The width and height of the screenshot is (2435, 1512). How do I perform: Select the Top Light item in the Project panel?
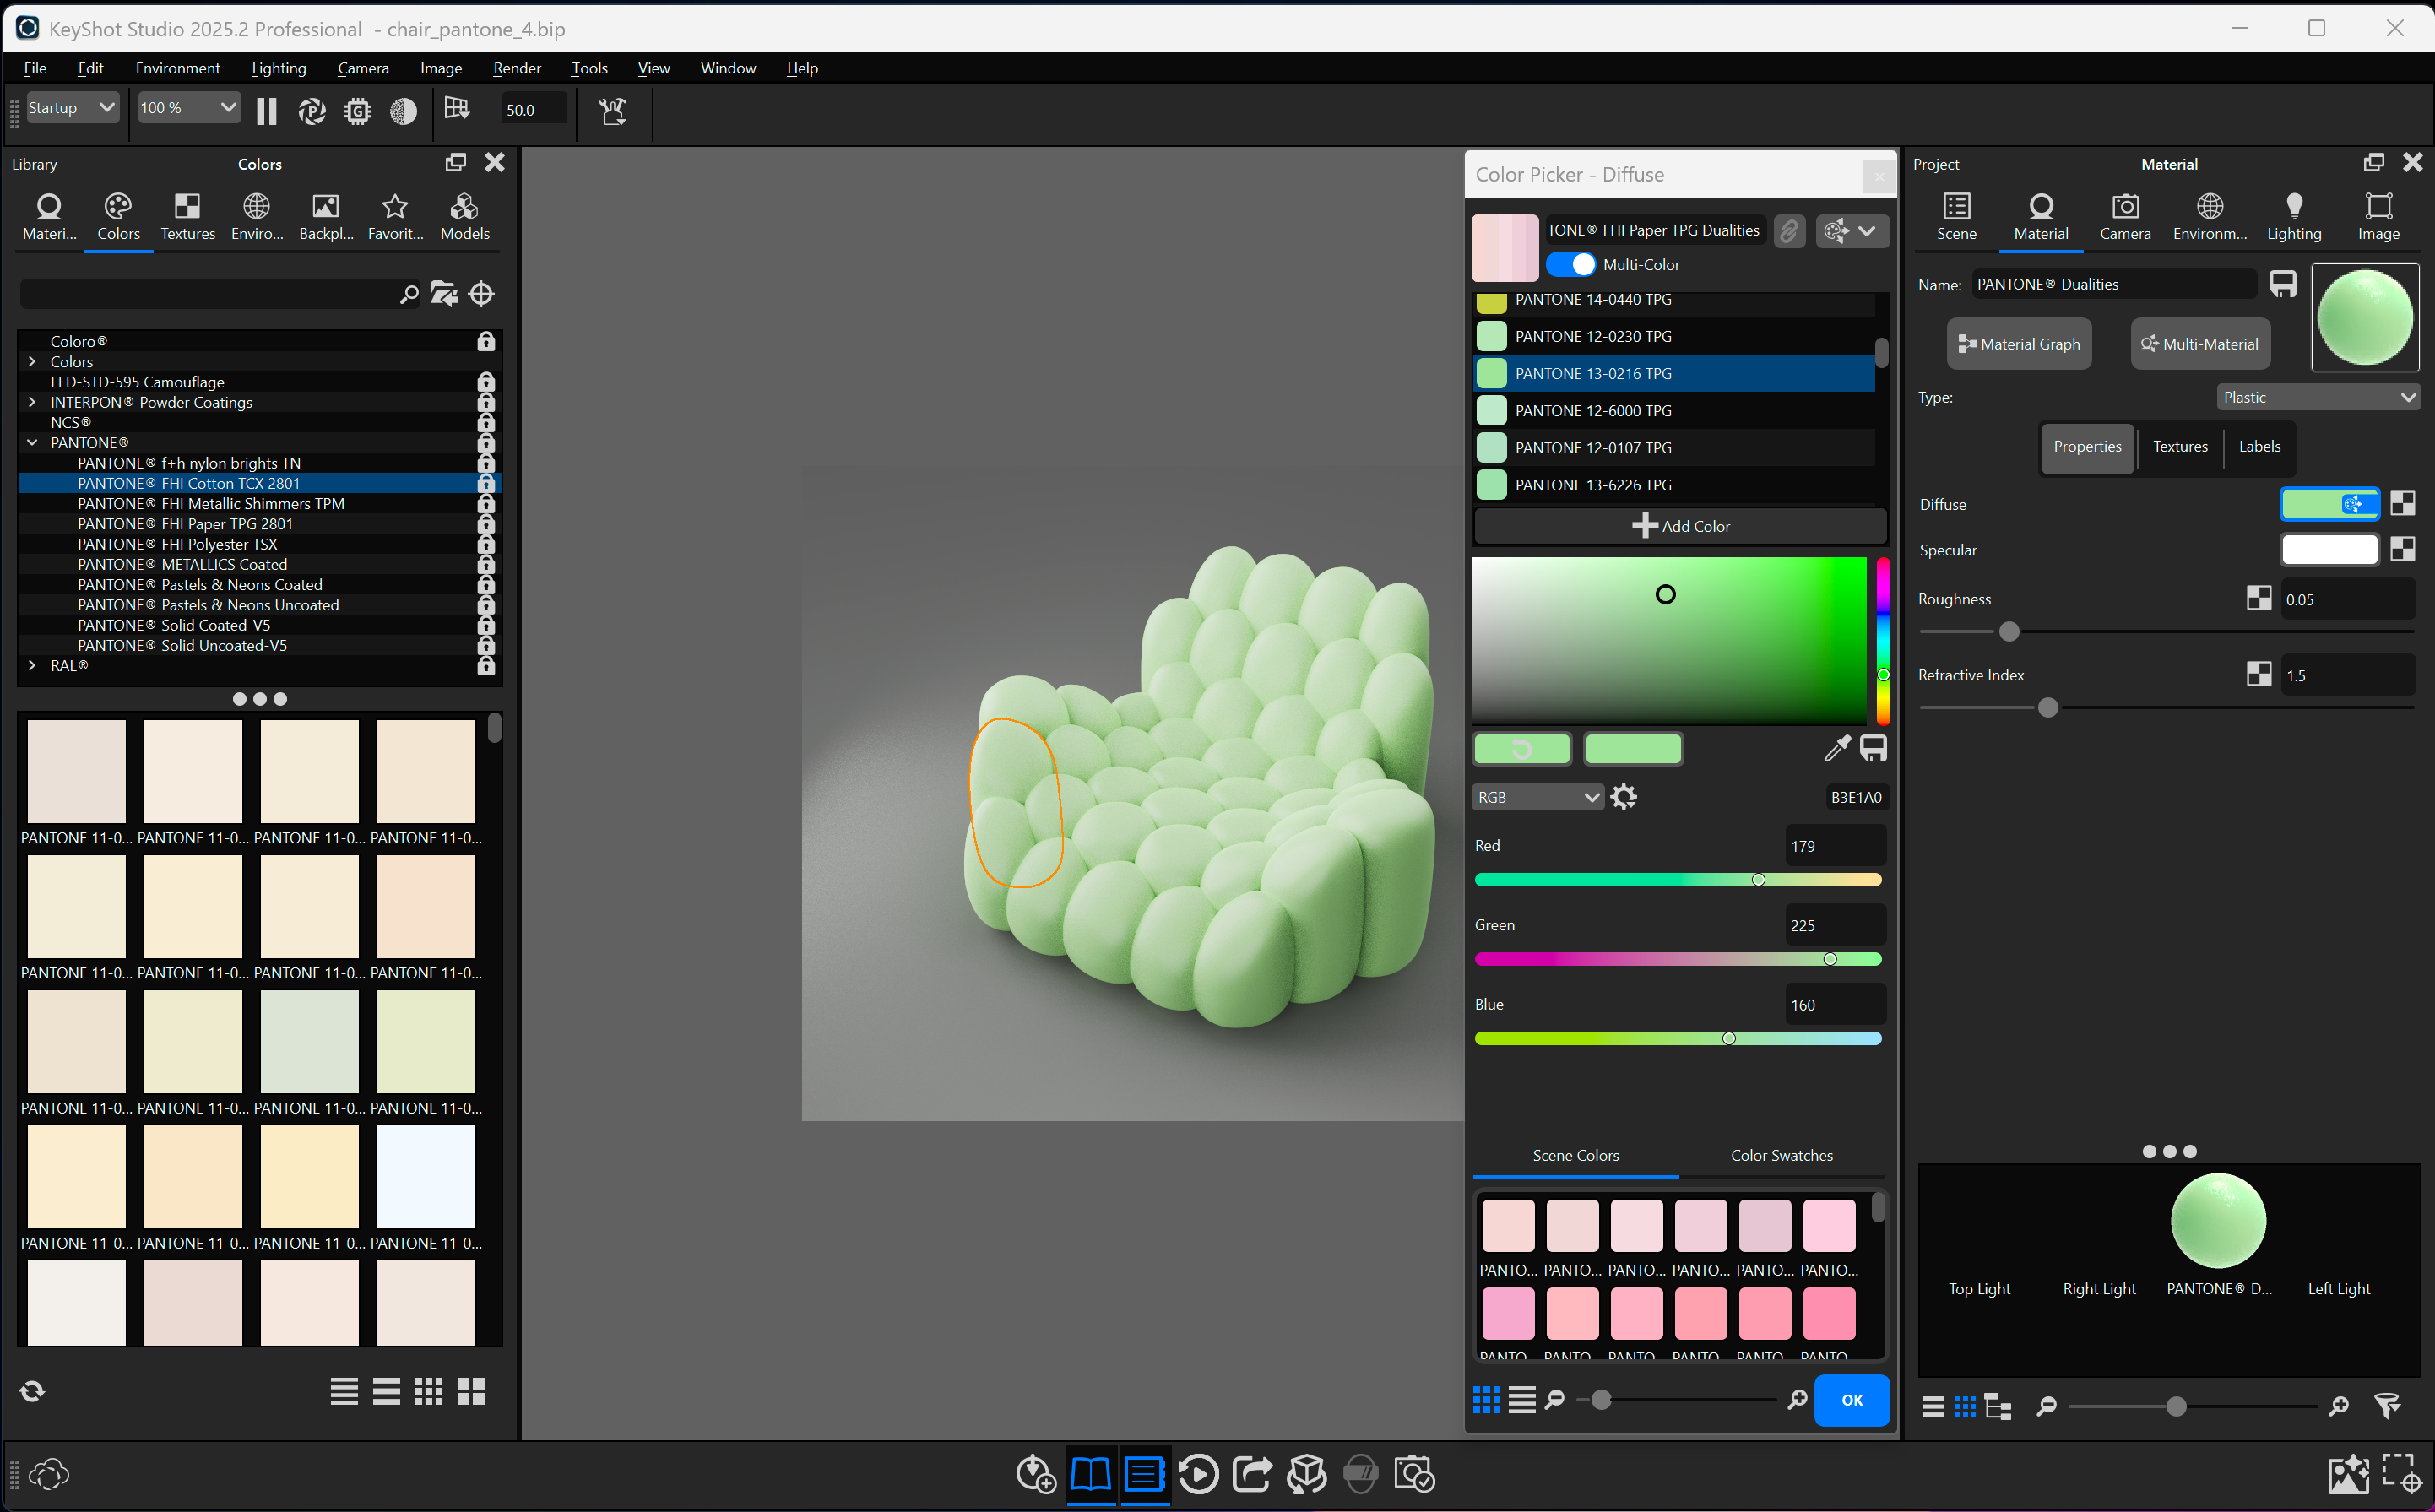1979,1289
